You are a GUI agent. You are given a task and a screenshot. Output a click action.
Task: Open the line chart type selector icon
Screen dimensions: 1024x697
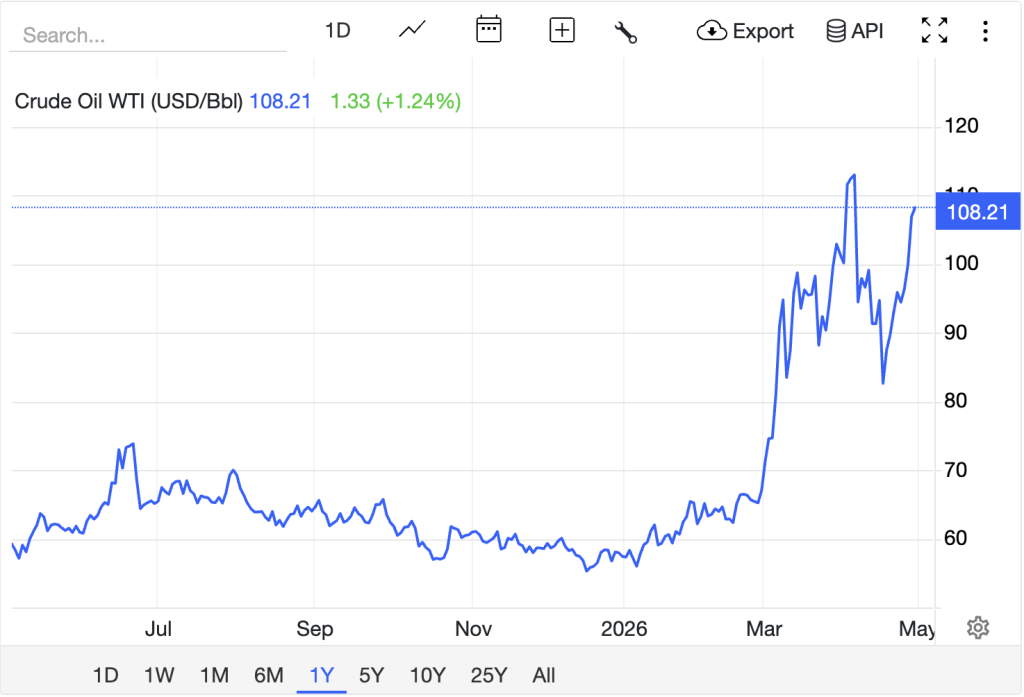(412, 30)
